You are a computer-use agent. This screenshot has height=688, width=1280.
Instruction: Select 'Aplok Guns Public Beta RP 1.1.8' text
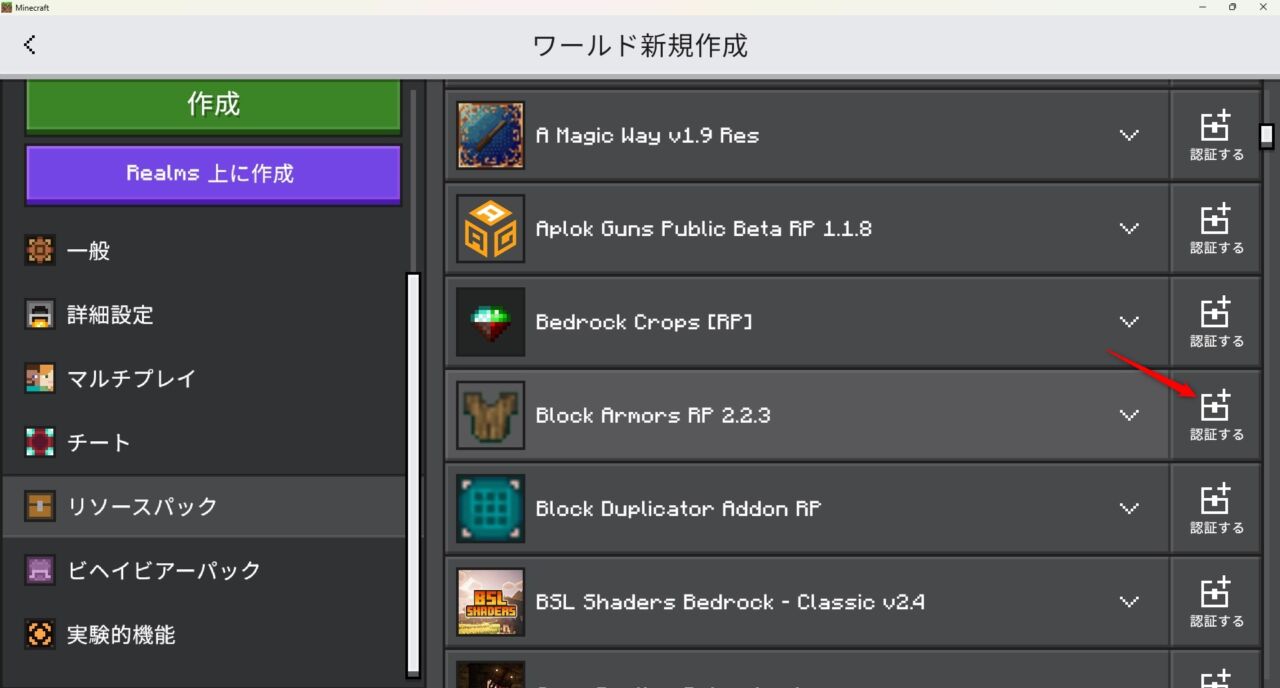pyautogui.click(x=703, y=228)
